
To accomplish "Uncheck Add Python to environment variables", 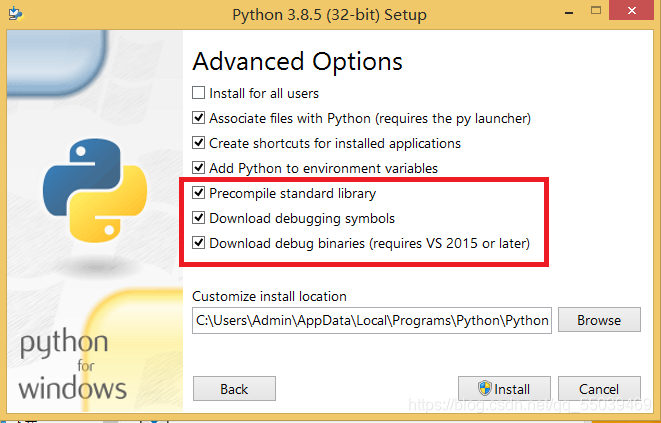I will pos(199,168).
